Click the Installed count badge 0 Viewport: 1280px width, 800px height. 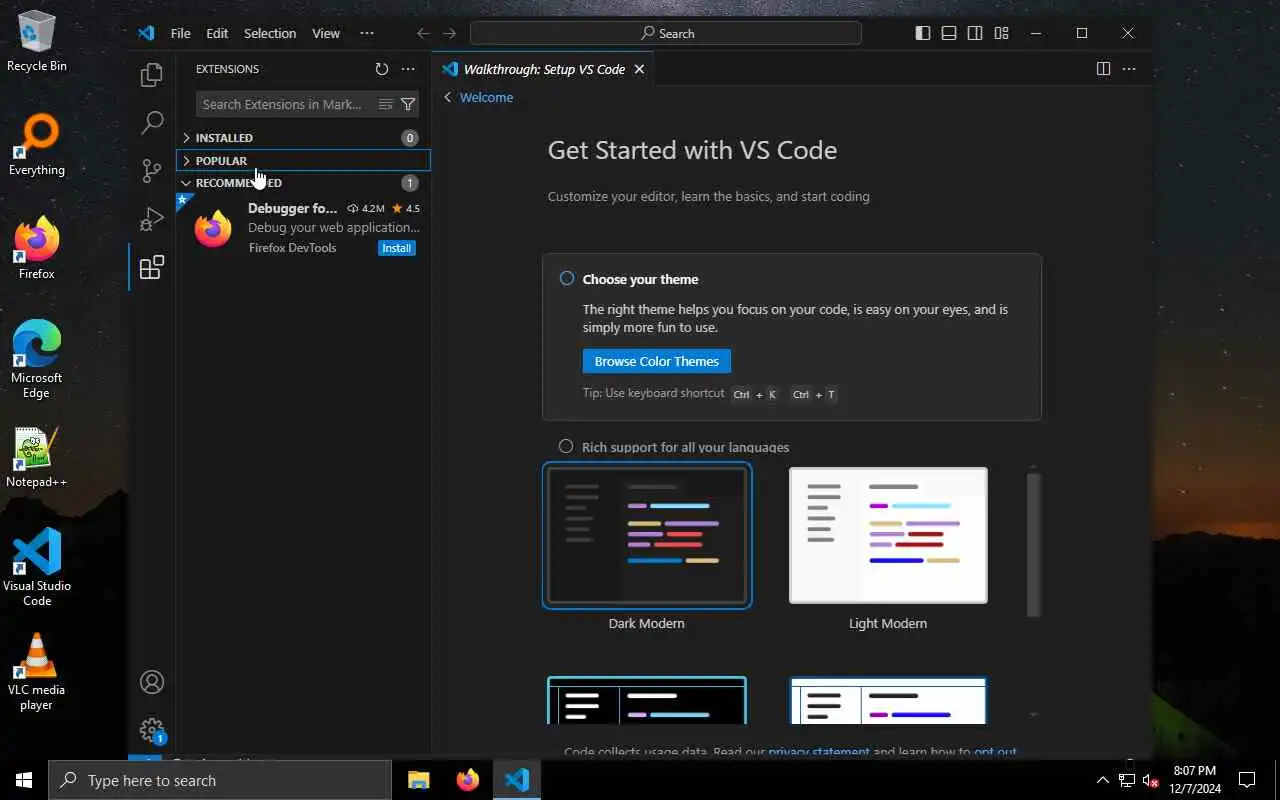coord(409,138)
